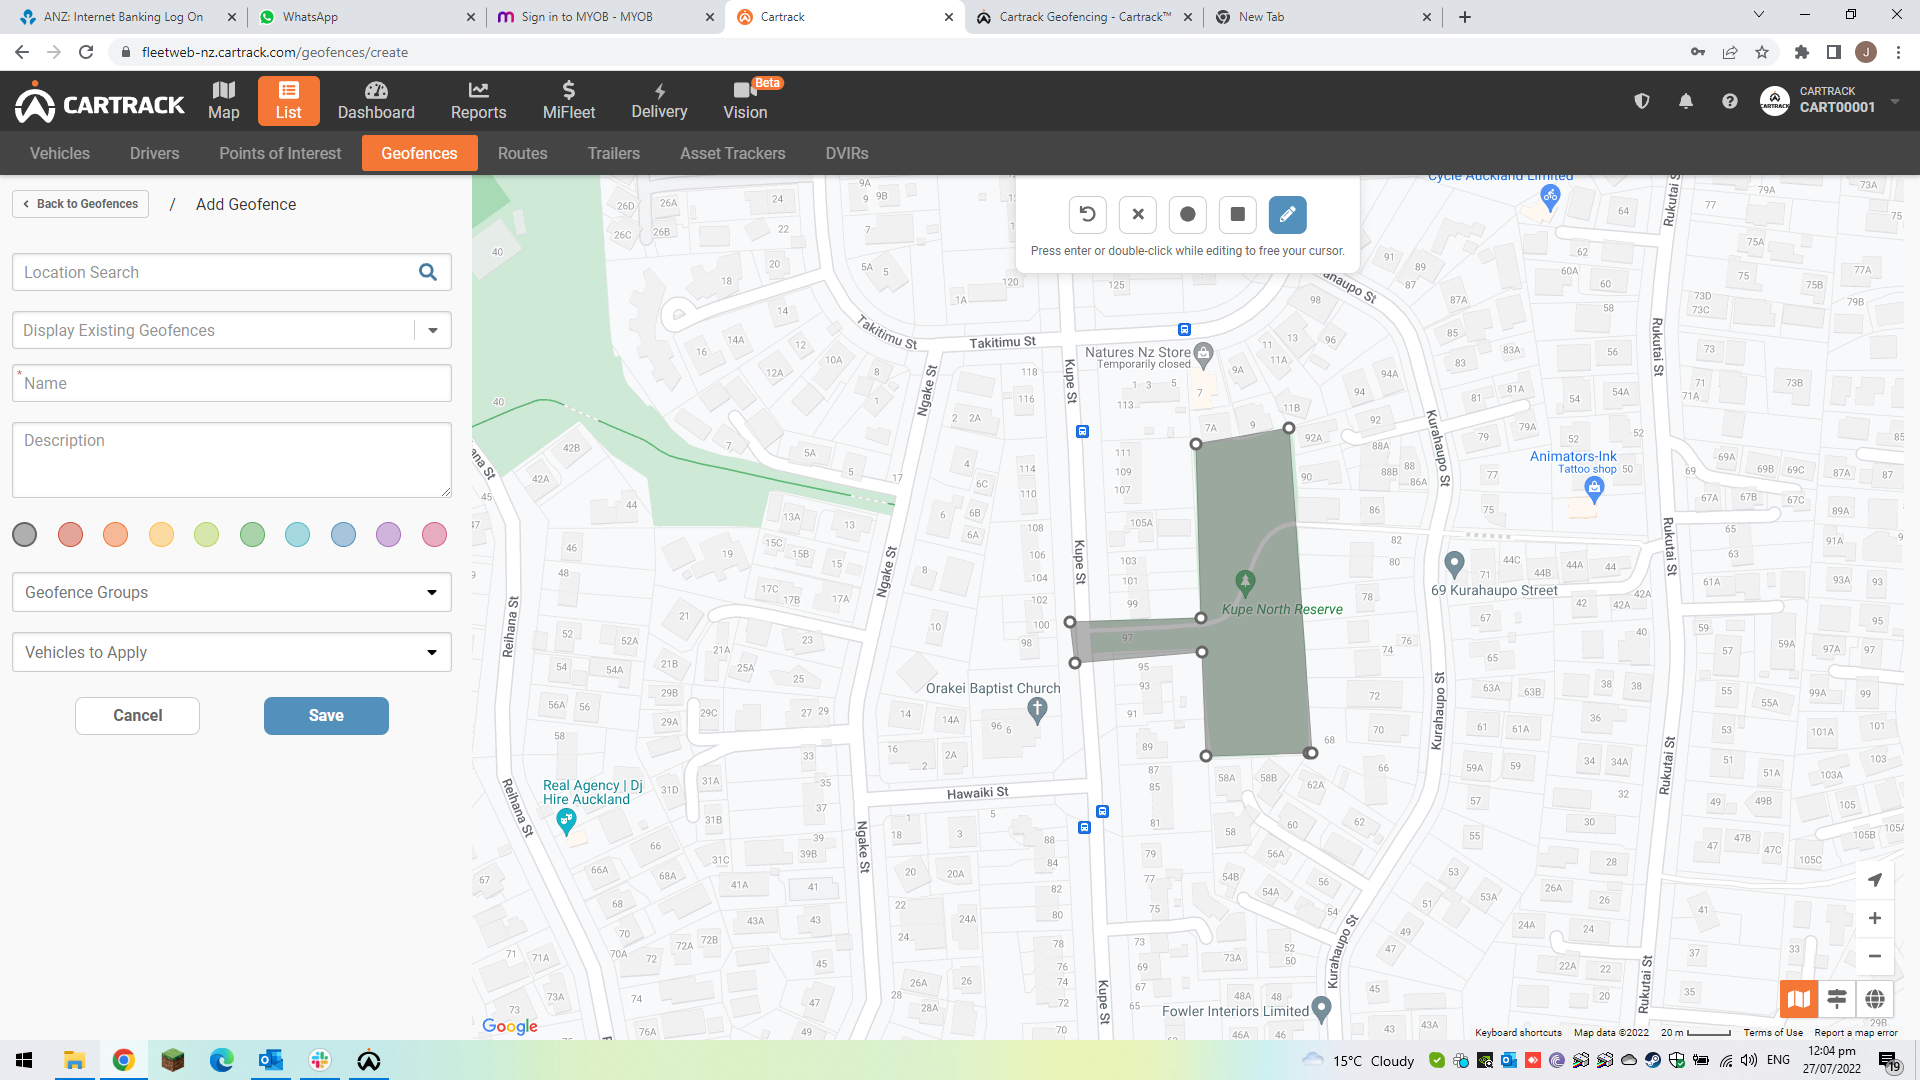The width and height of the screenshot is (1920, 1080).
Task: Open the Geofence Groups dropdown
Action: [231, 592]
